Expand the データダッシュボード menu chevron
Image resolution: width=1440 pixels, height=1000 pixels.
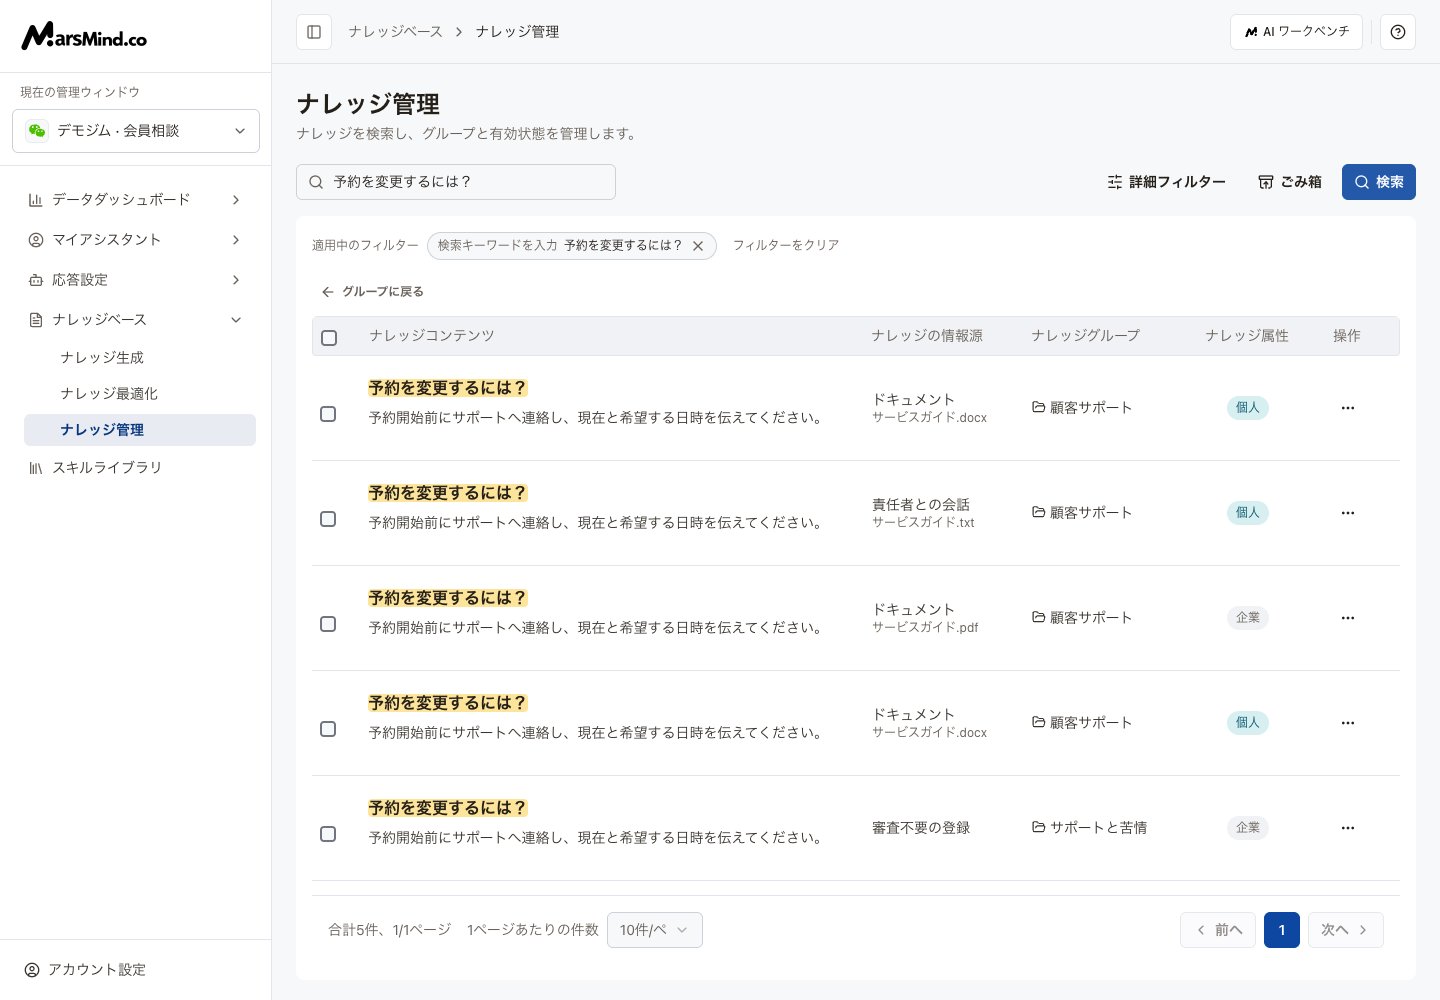pyautogui.click(x=236, y=200)
